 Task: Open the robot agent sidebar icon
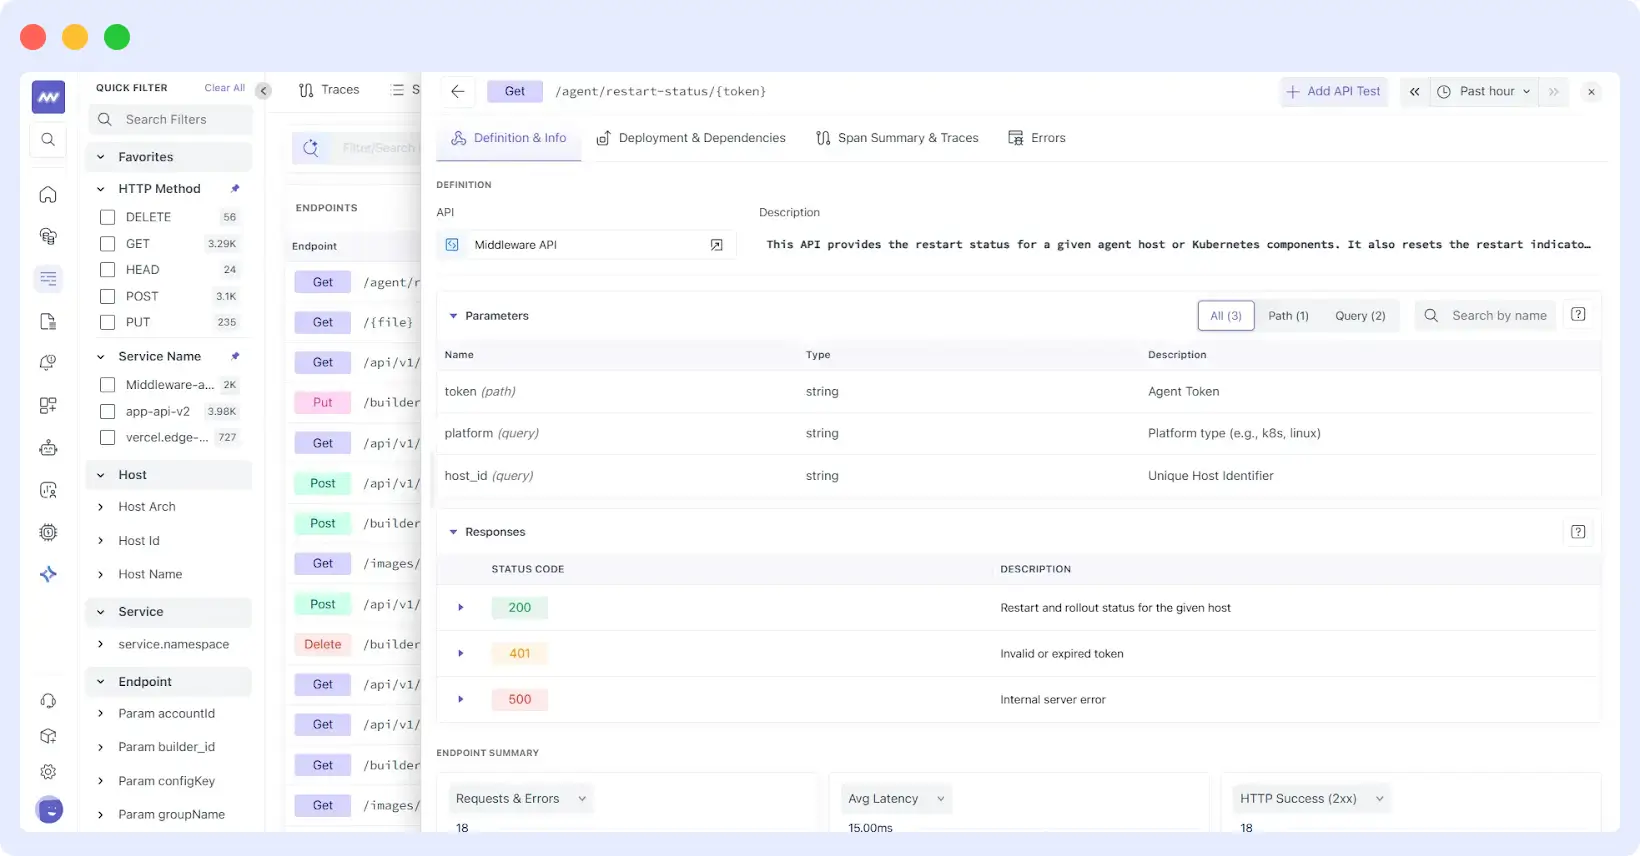[x=48, y=448]
